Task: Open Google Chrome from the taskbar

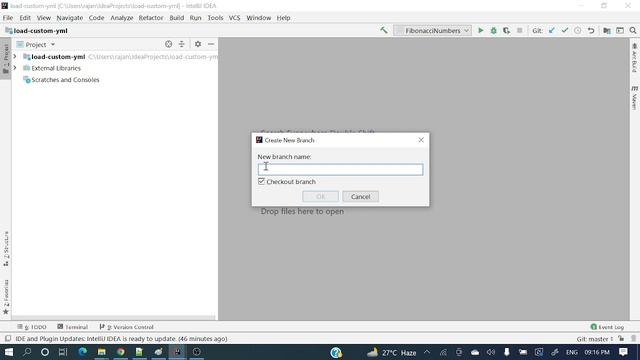Action: click(120, 352)
